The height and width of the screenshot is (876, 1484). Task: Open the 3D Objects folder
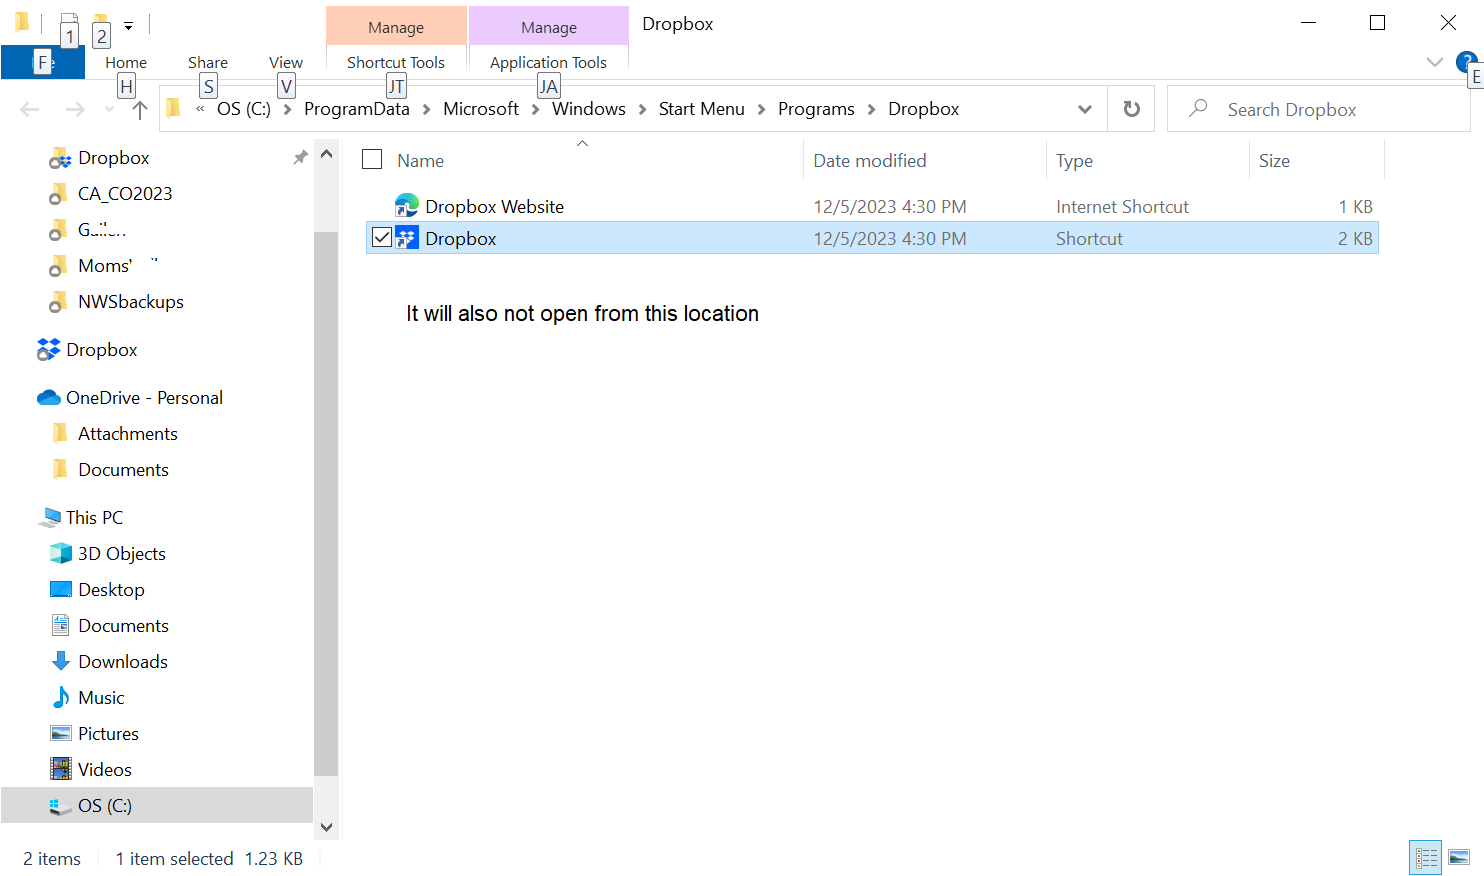[x=122, y=554]
